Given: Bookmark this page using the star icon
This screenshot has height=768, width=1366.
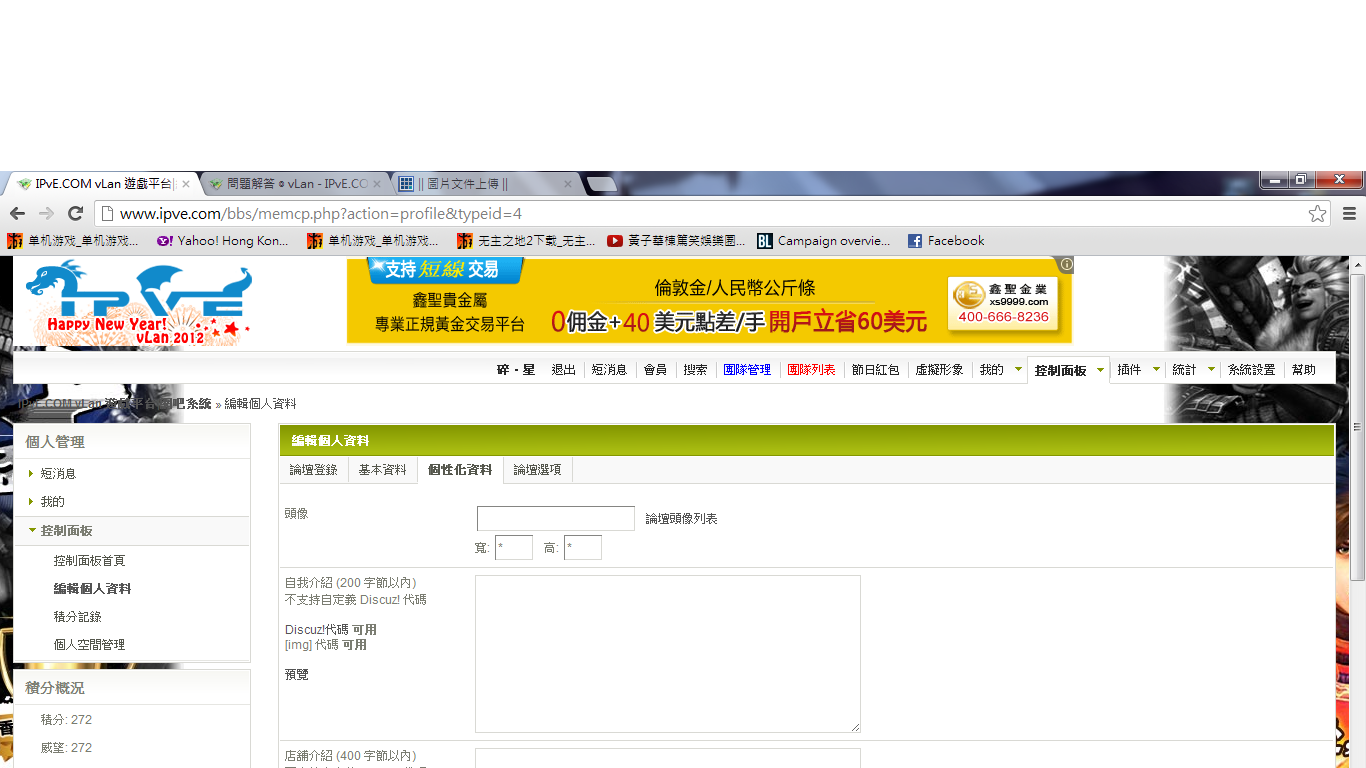Looking at the screenshot, I should tap(1317, 213).
